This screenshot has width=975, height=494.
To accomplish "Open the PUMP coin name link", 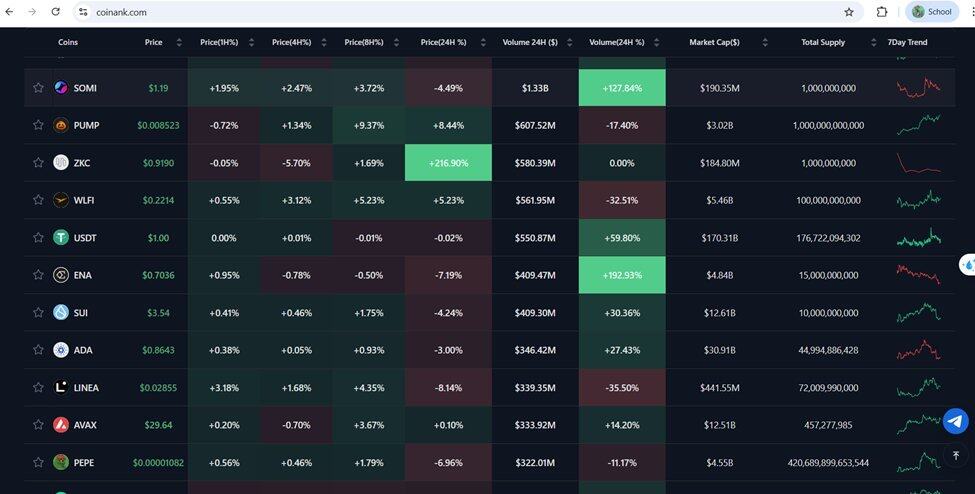I will (86, 126).
